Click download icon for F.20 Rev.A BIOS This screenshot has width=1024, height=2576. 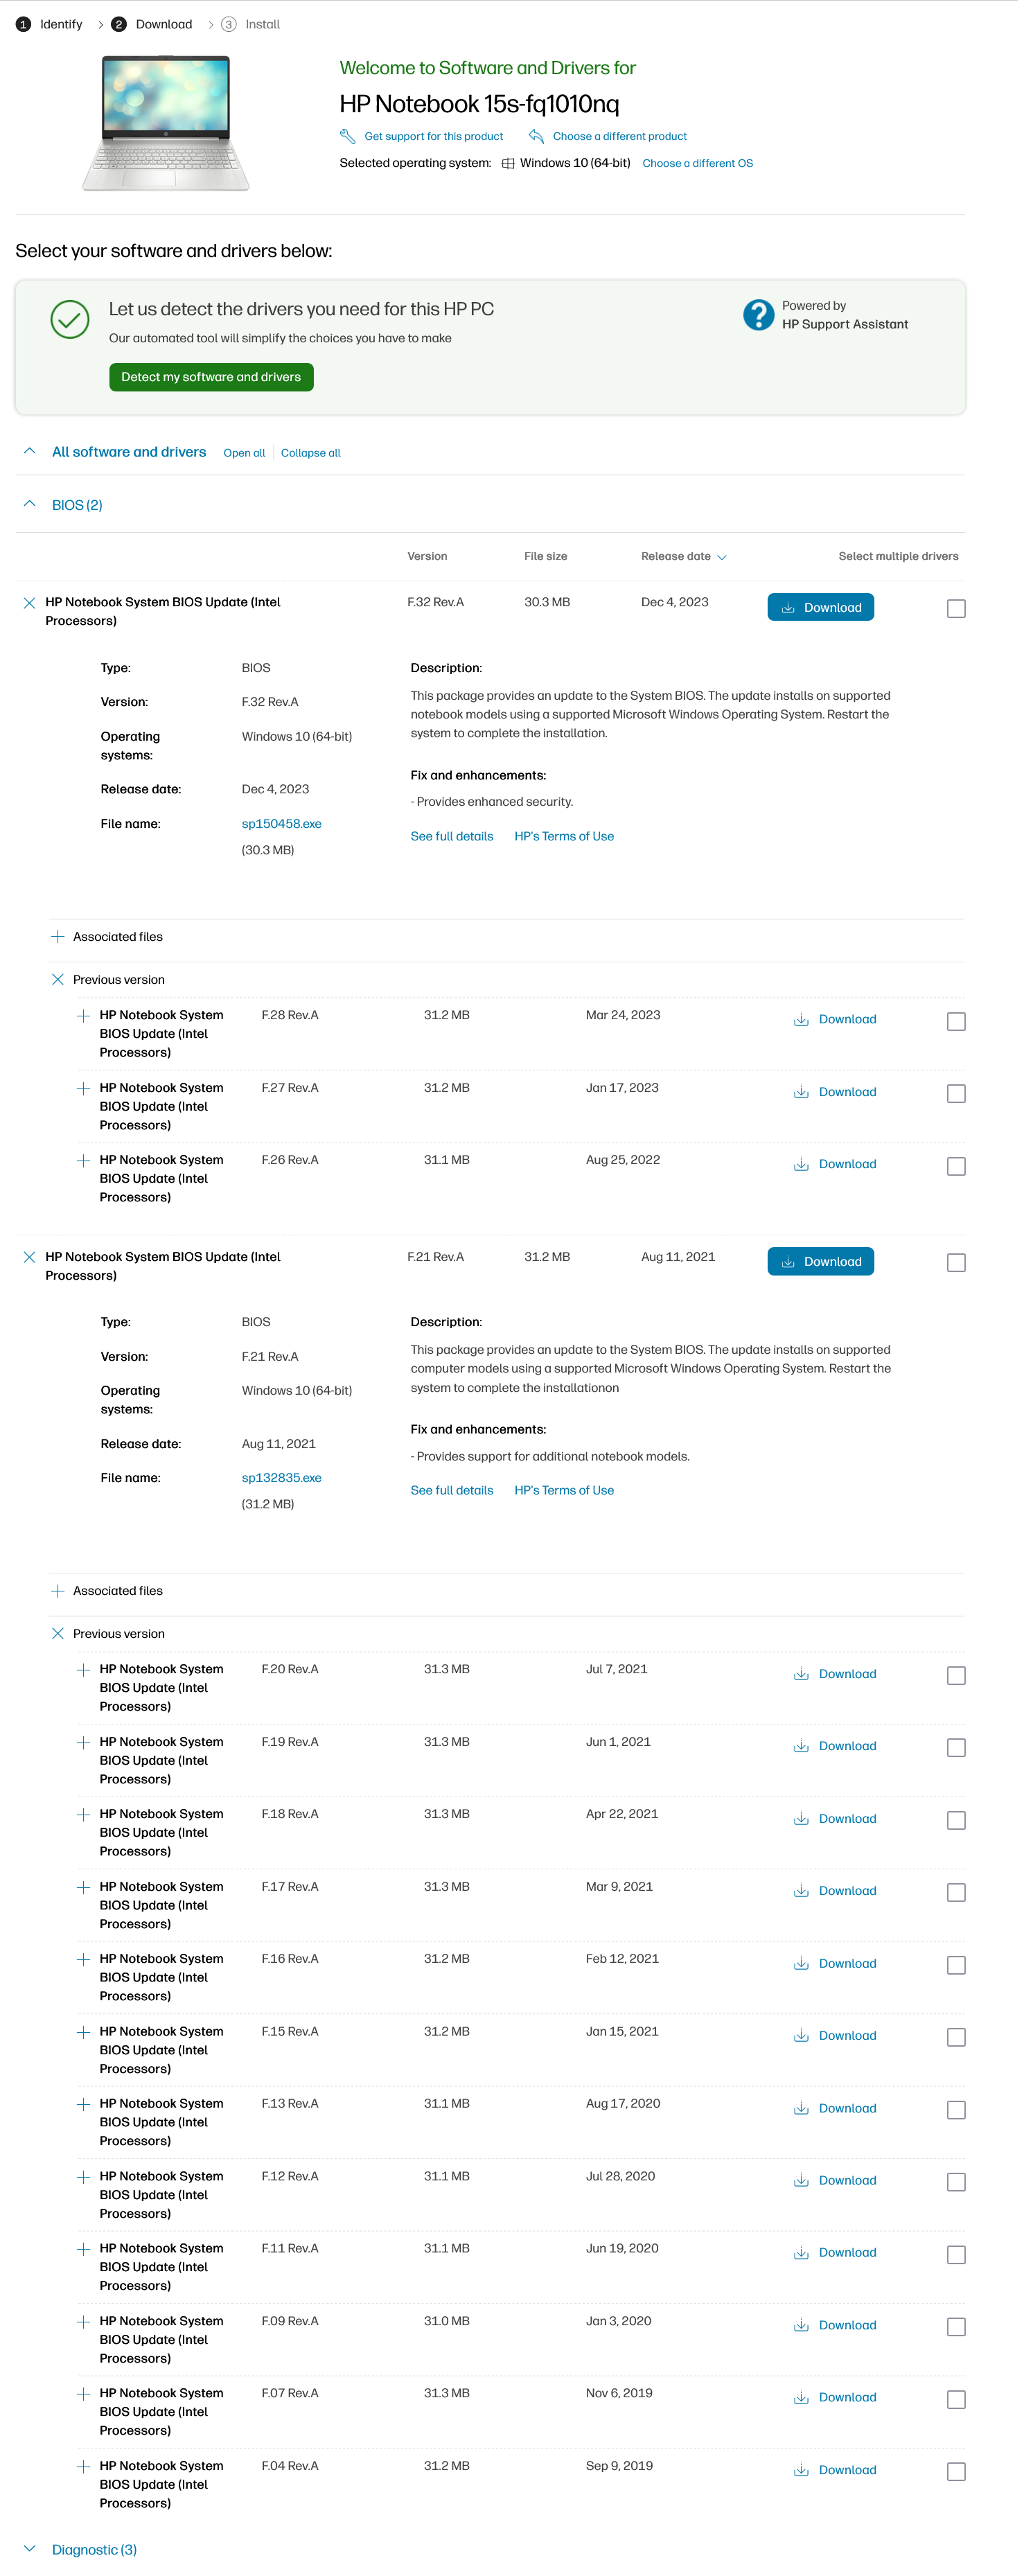(x=801, y=1674)
